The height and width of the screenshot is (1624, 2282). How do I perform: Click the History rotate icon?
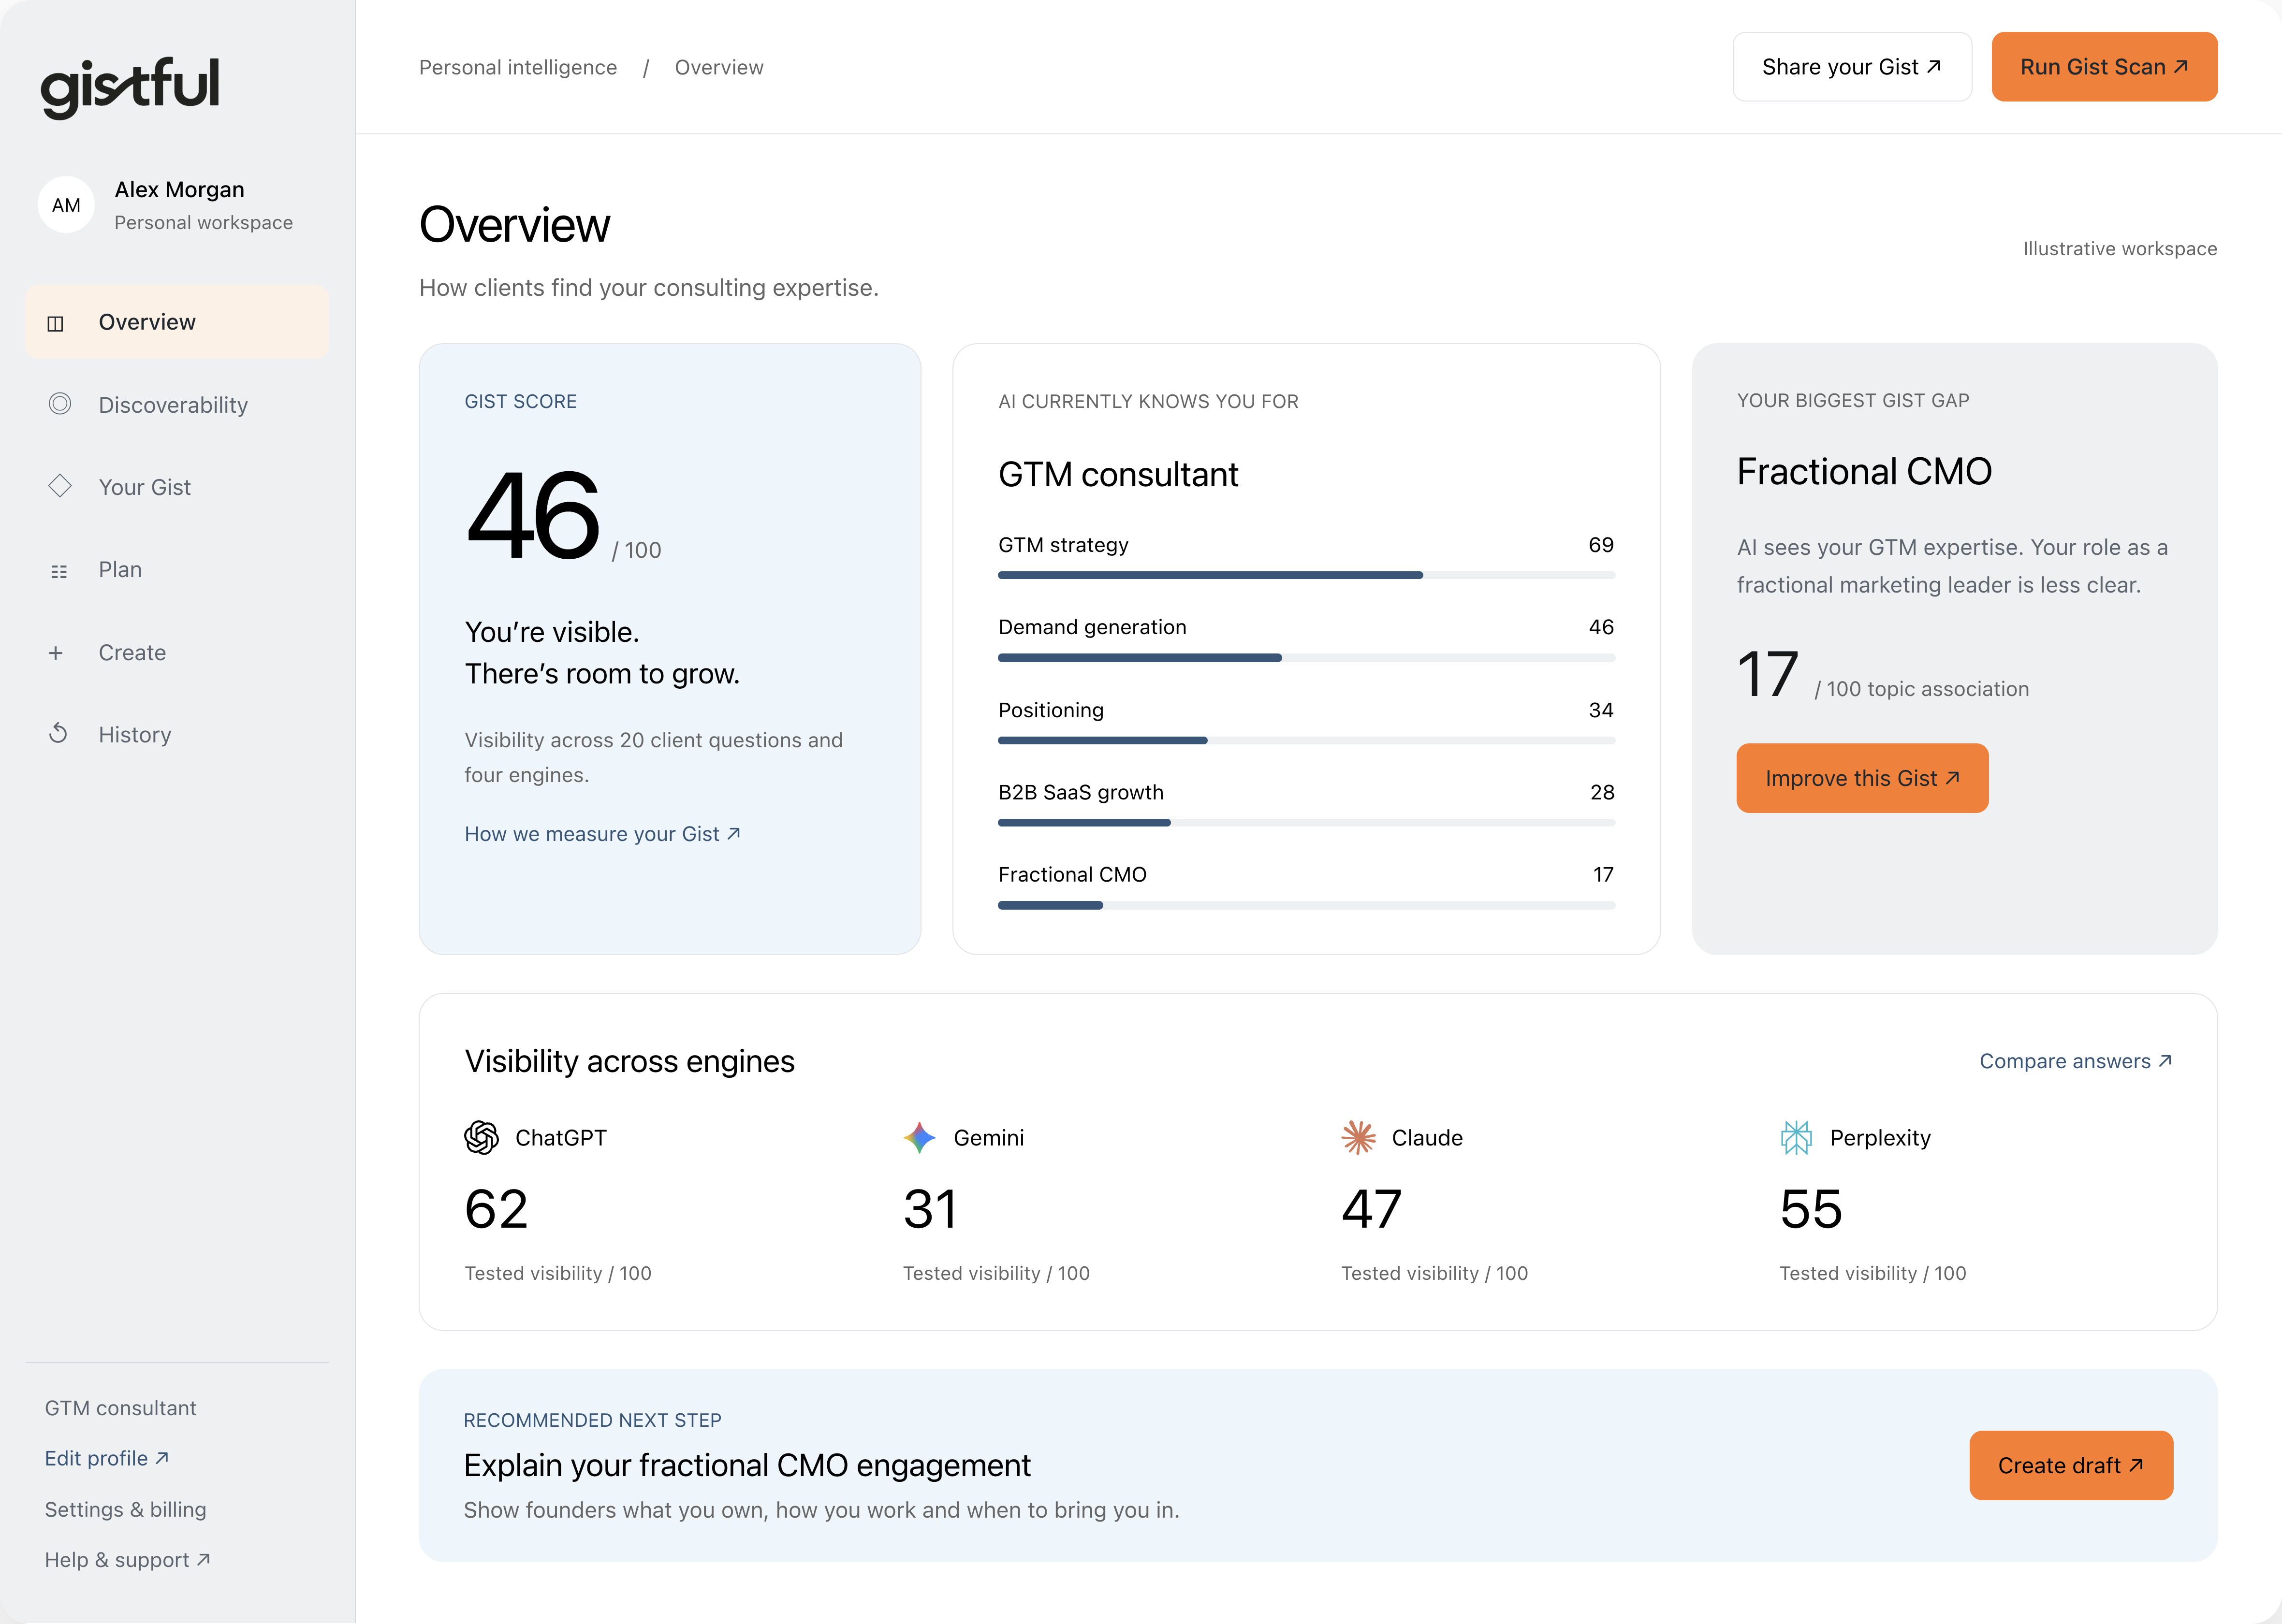[x=58, y=734]
